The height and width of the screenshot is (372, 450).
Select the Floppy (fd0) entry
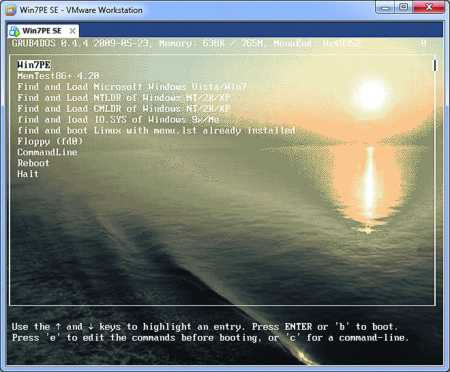tap(50, 141)
